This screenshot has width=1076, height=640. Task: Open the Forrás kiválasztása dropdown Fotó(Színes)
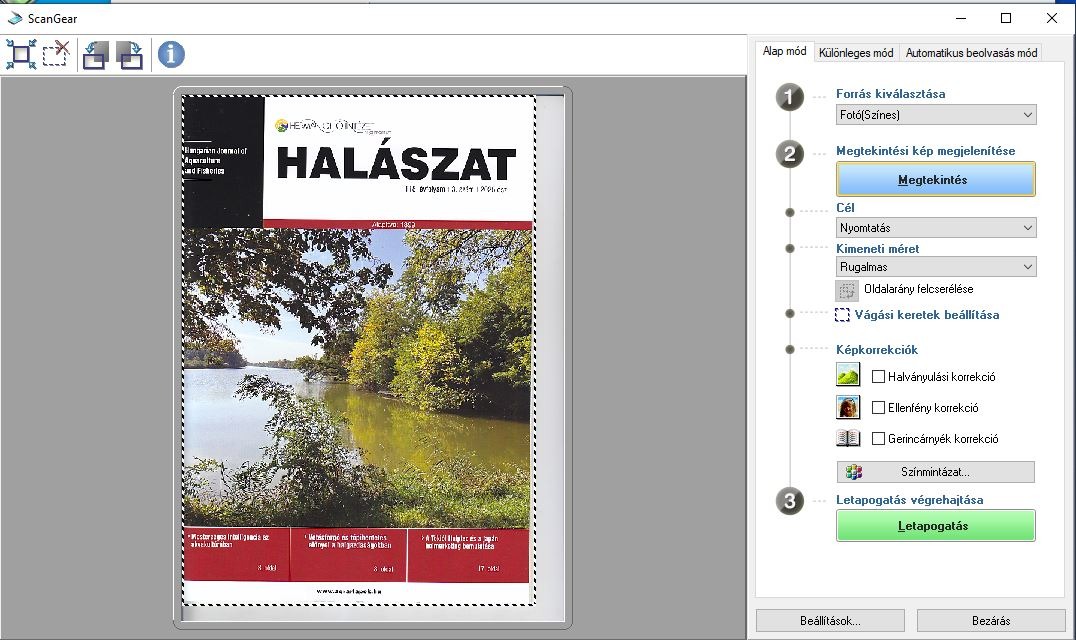click(x=936, y=115)
